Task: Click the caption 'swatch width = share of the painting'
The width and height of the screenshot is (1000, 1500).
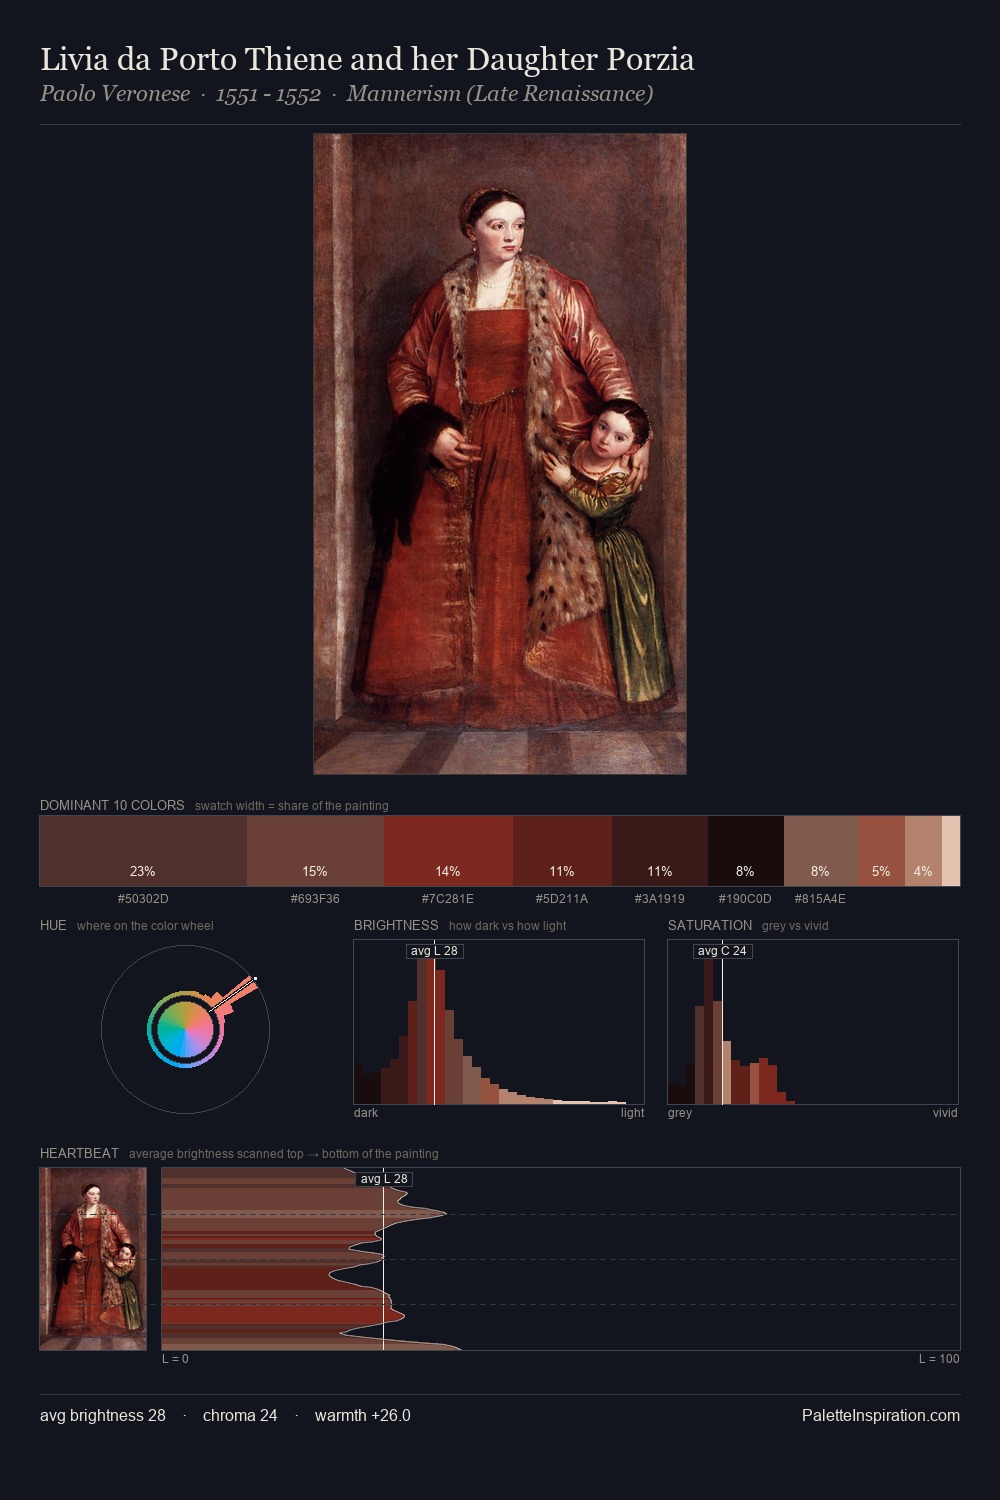Action: (292, 806)
